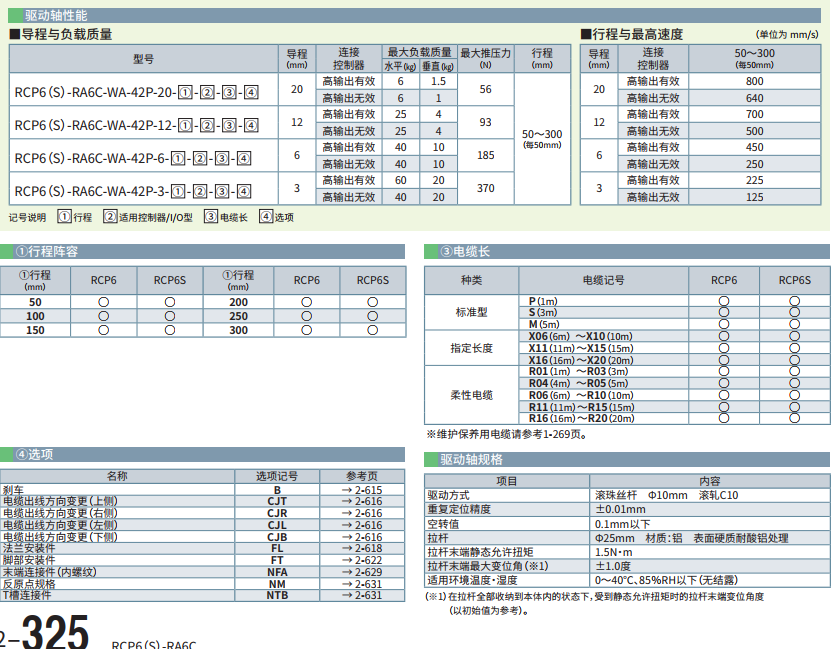Click option code CJR
This screenshot has width=831, height=649.
pos(277,513)
